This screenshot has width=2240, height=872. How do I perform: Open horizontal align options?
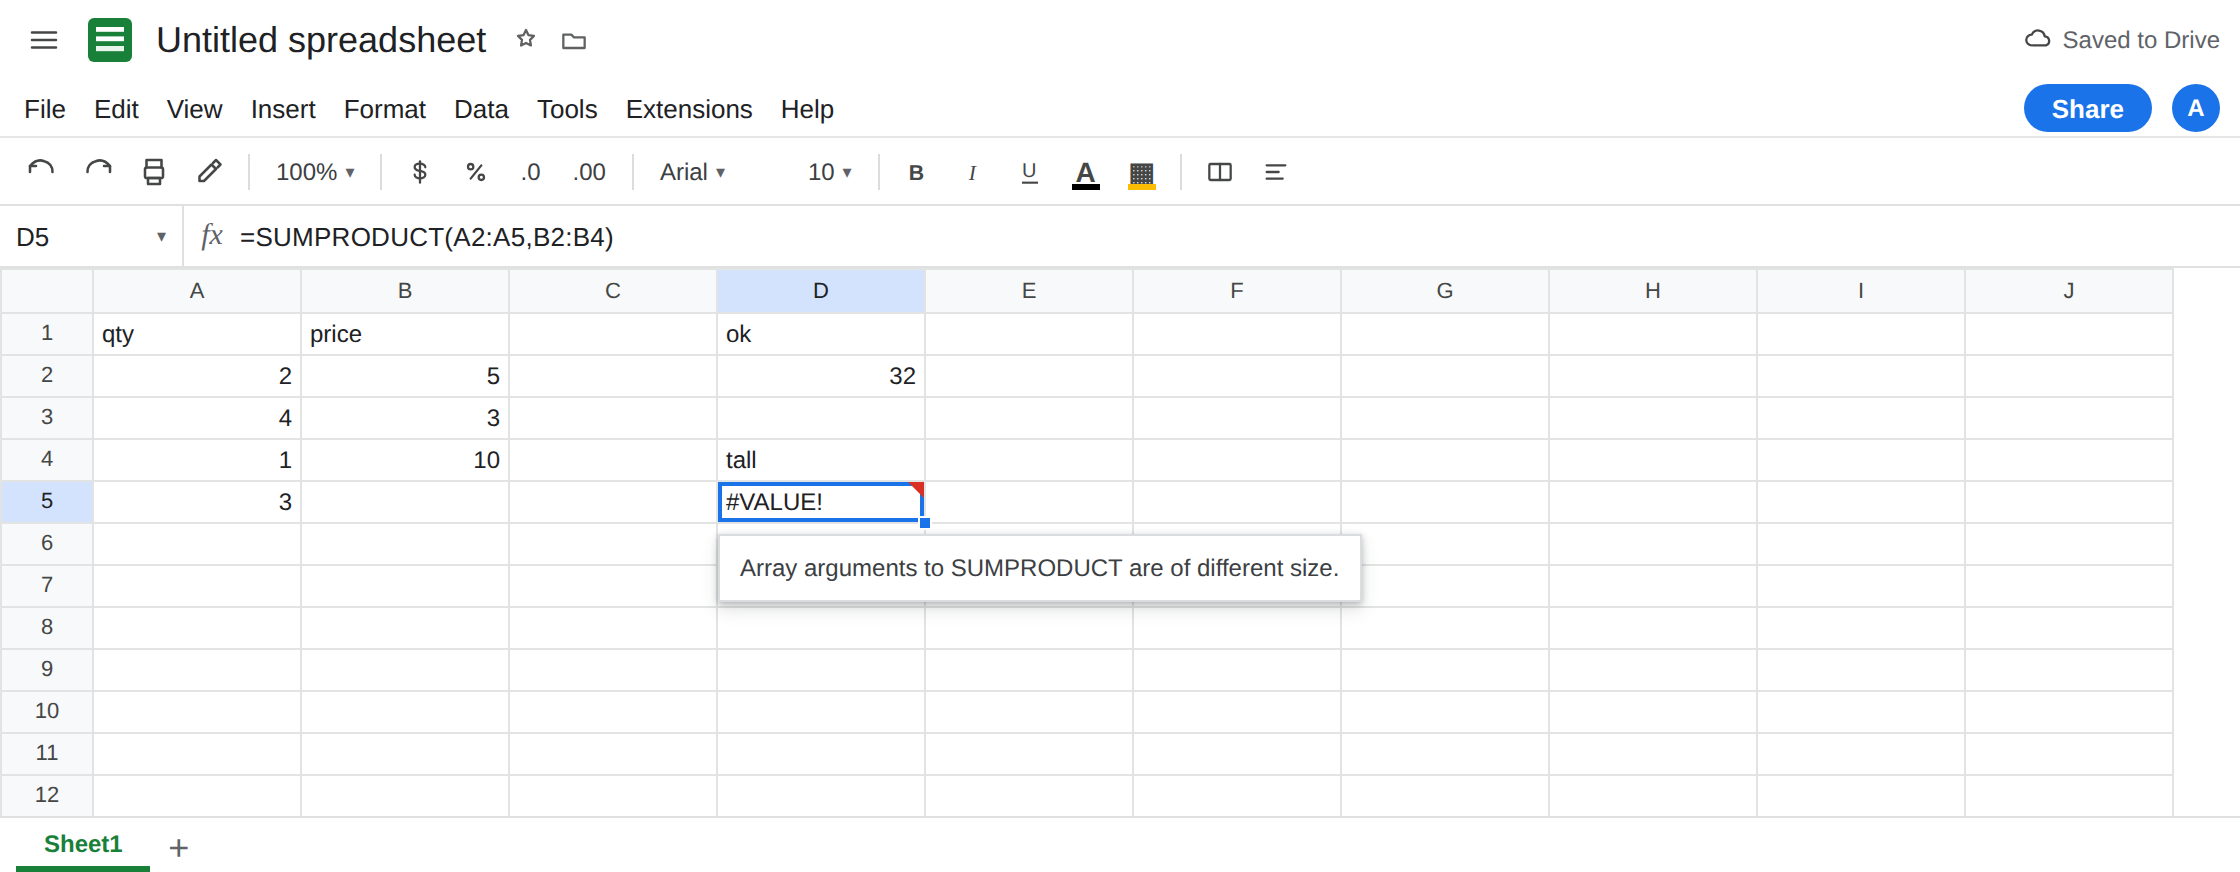[1275, 172]
